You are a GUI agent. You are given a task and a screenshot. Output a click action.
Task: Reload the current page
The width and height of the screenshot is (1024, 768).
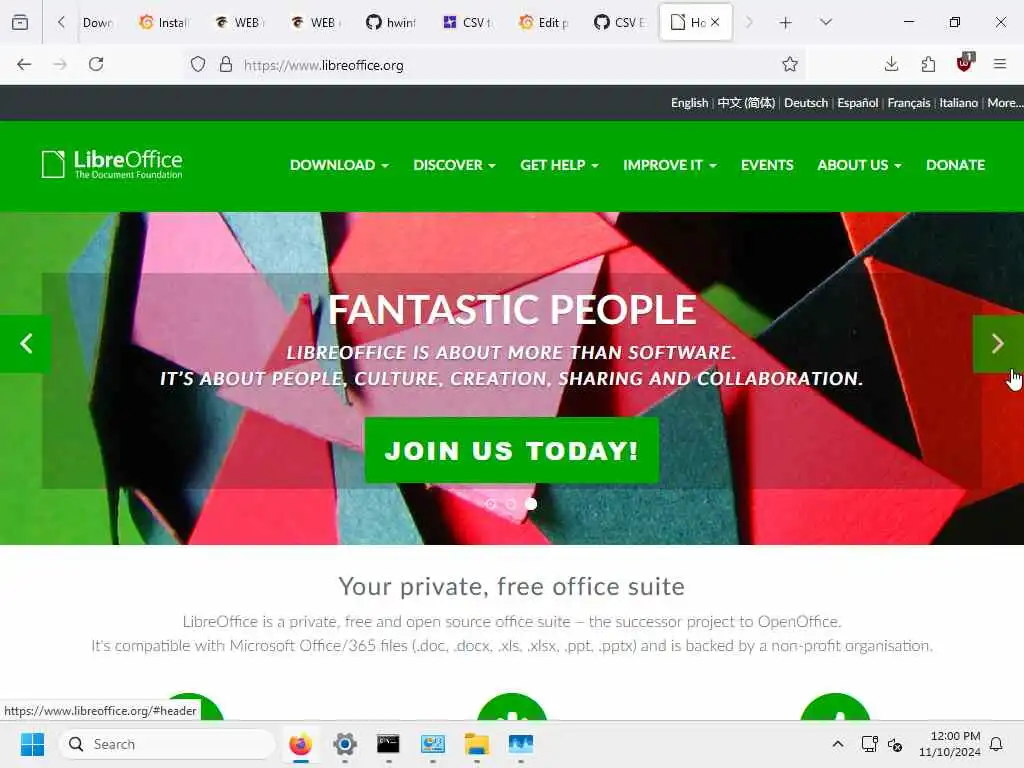[x=96, y=64]
